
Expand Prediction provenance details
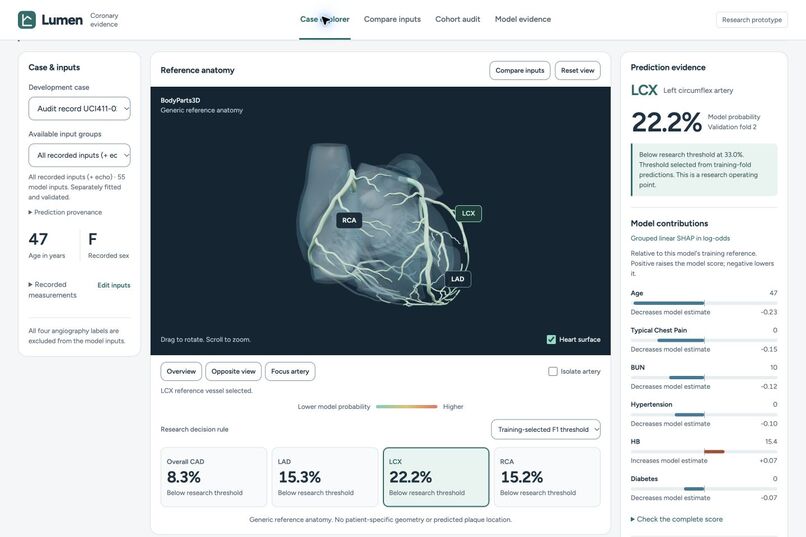pos(65,212)
